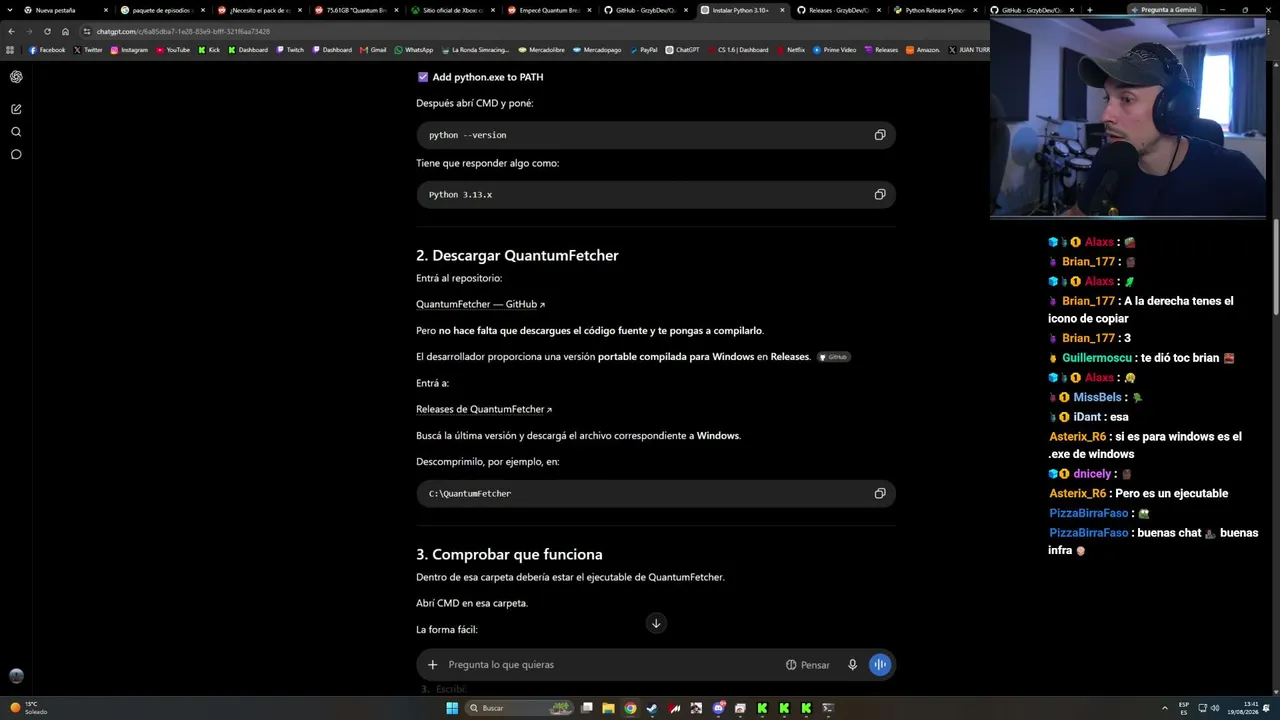Open the browser home page
Screen dimensions: 1280x720
click(65, 31)
